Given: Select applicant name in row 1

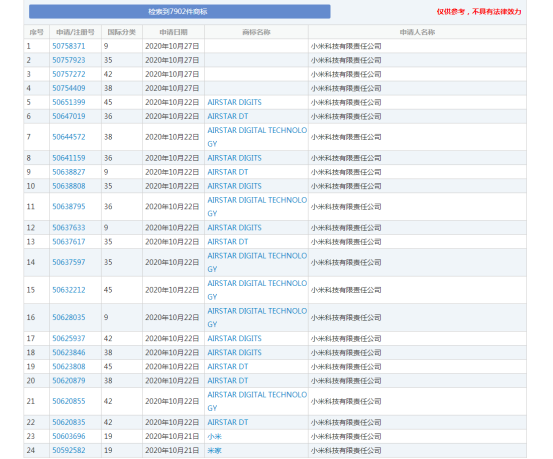Looking at the screenshot, I should click(346, 46).
